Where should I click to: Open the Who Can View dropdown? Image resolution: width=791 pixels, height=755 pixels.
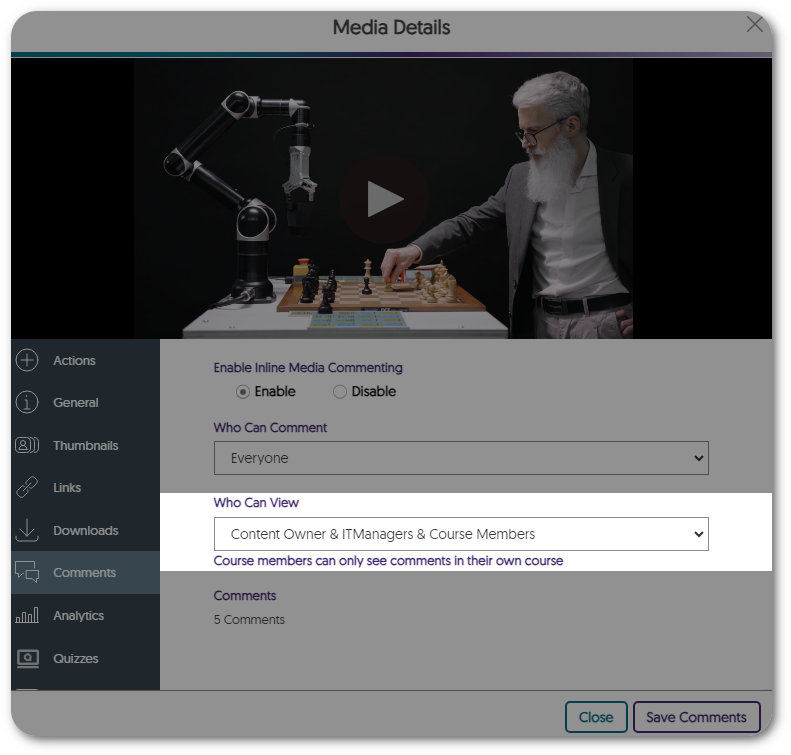pyautogui.click(x=461, y=534)
